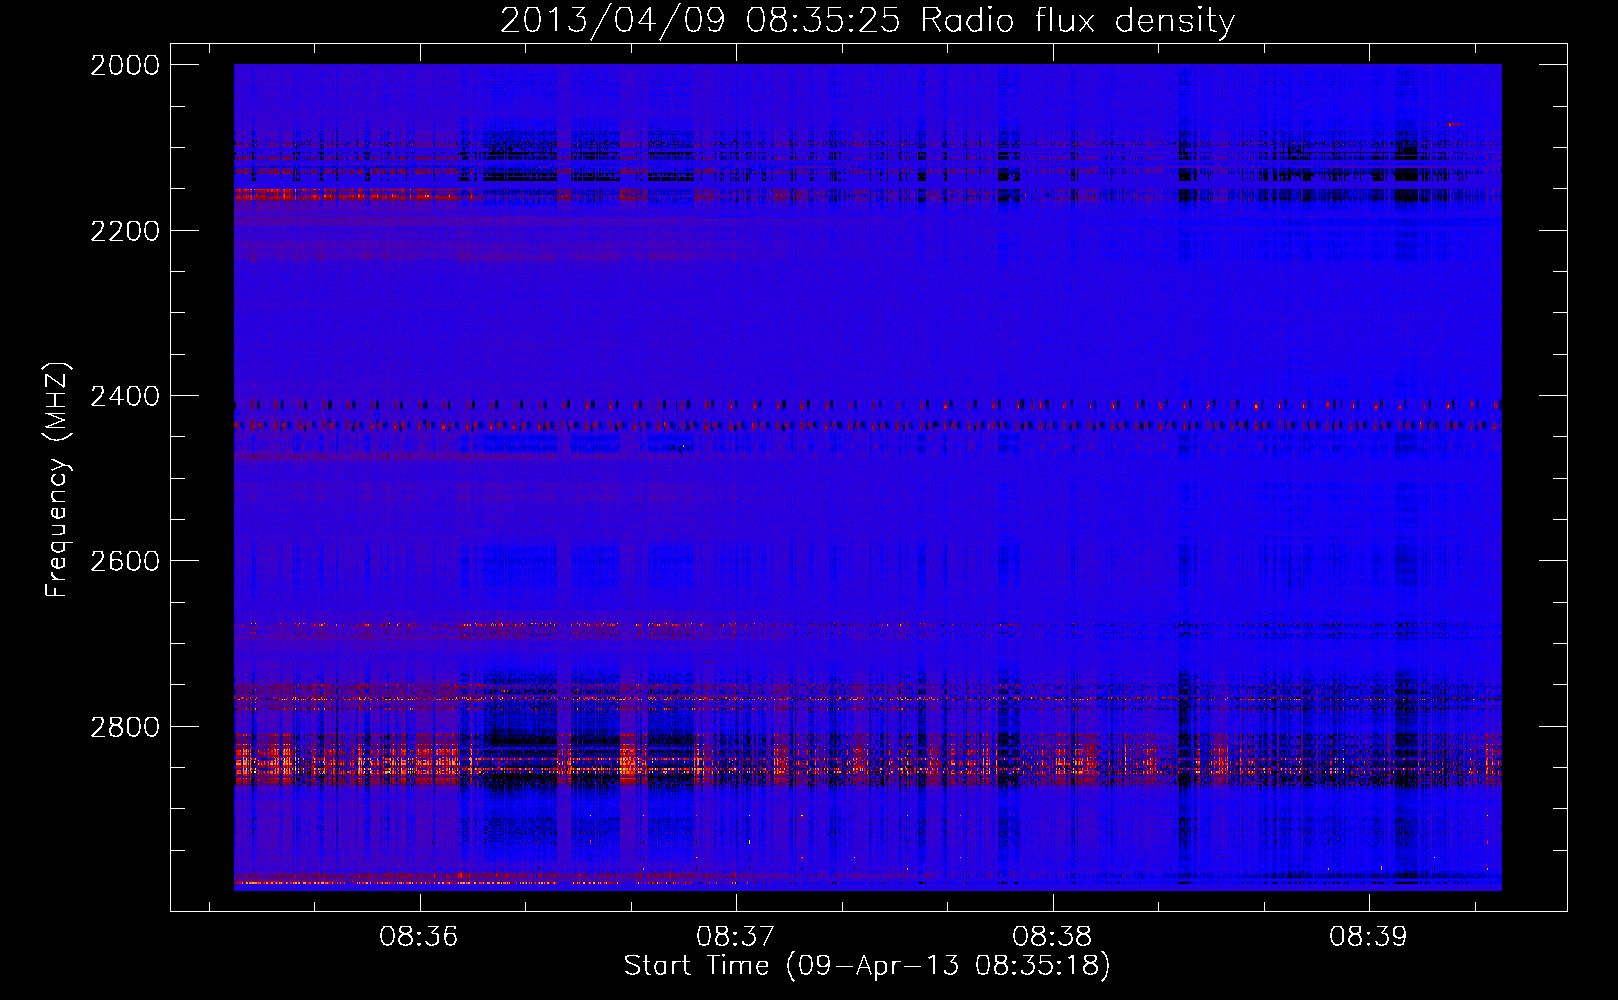
Task: Click the 'Frequency (MHZ)' vertical axis title
Action: (x=57, y=480)
